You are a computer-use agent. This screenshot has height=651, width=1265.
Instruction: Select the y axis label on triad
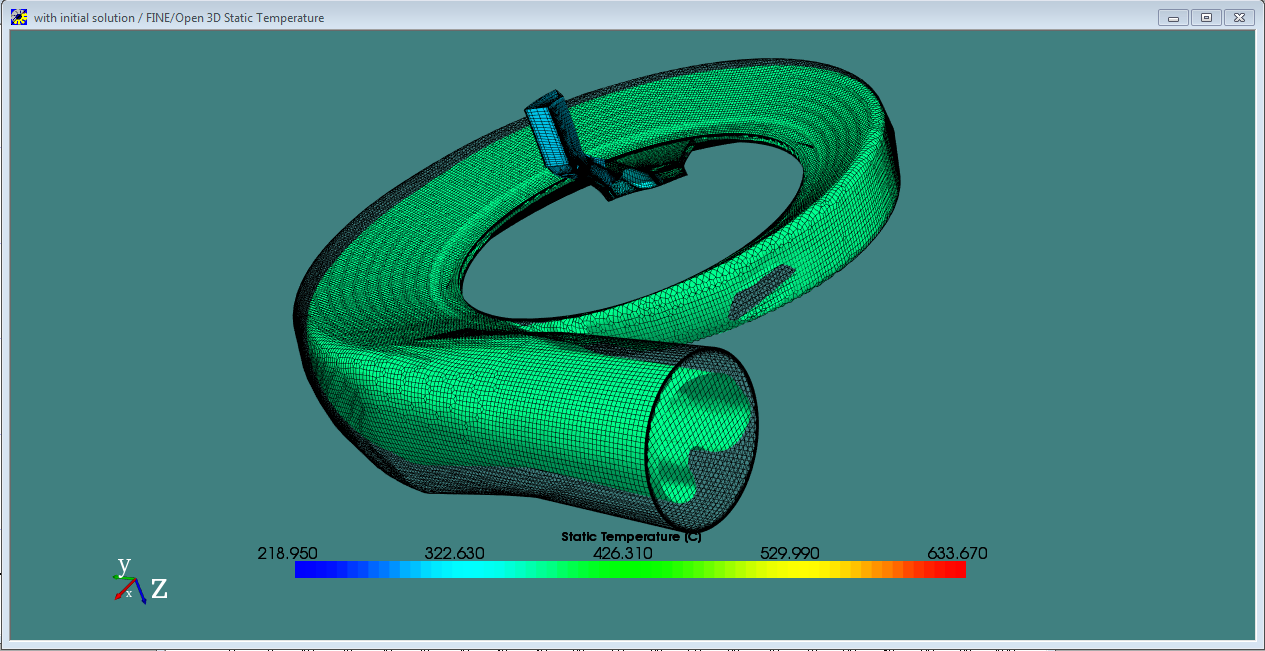124,564
